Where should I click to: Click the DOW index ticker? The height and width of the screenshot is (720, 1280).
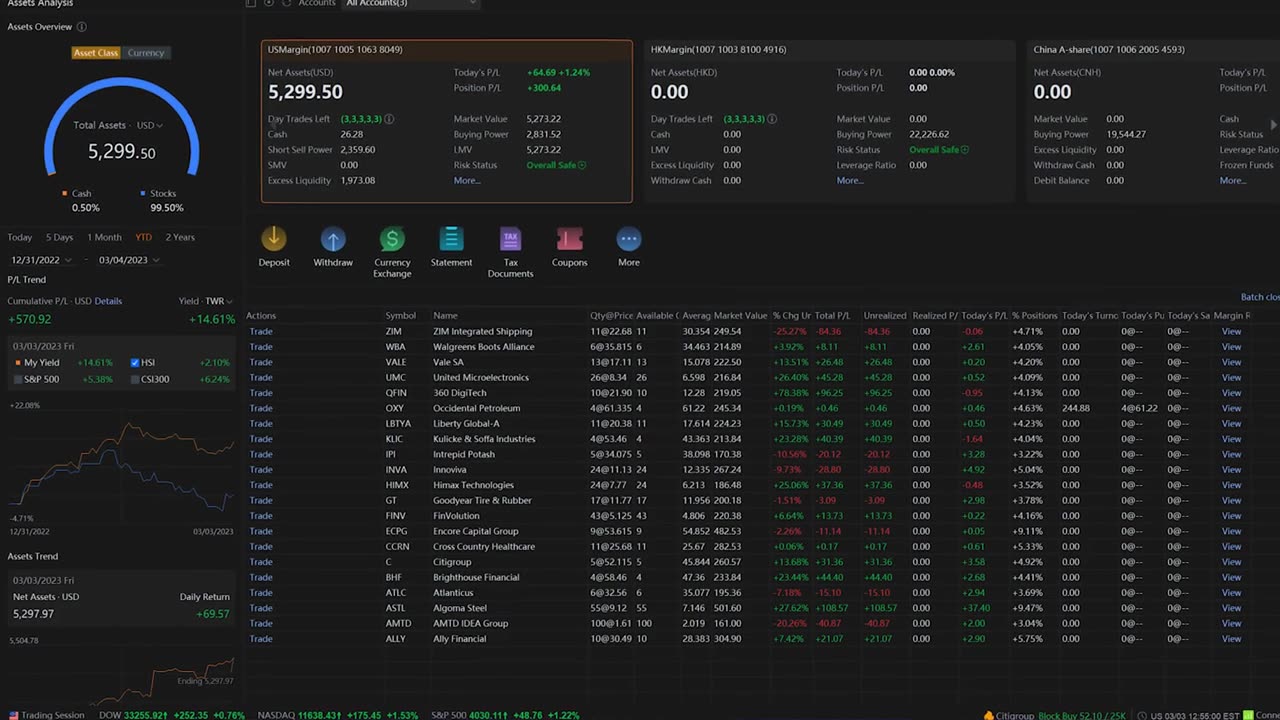click(171, 715)
